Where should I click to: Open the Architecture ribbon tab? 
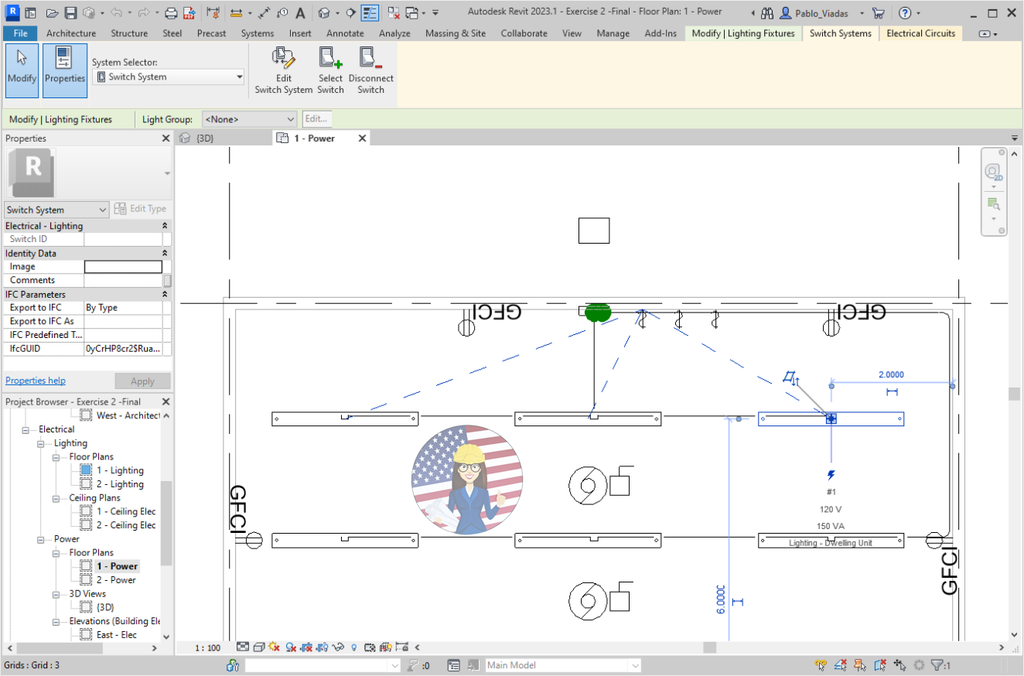(x=71, y=33)
